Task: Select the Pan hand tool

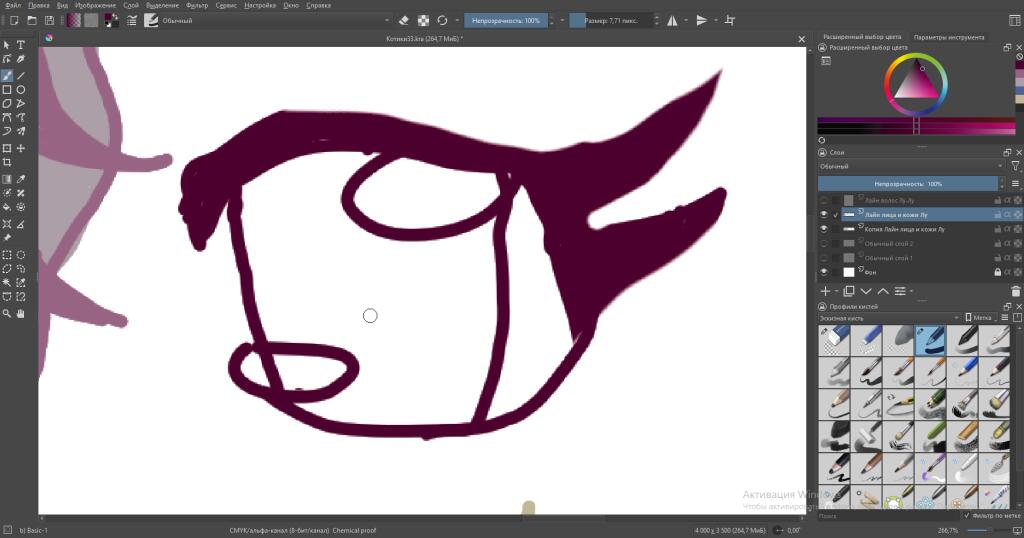Action: click(21, 313)
